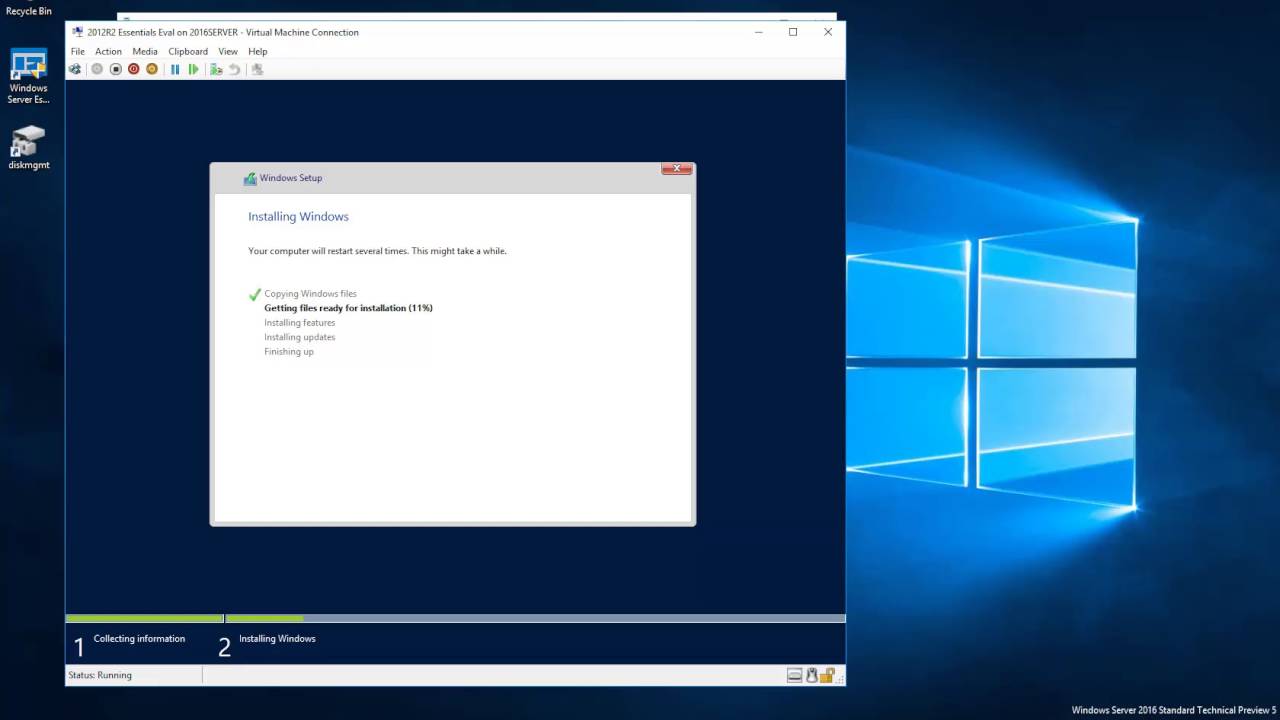Select the diskmgmt desktop icon

[x=29, y=147]
